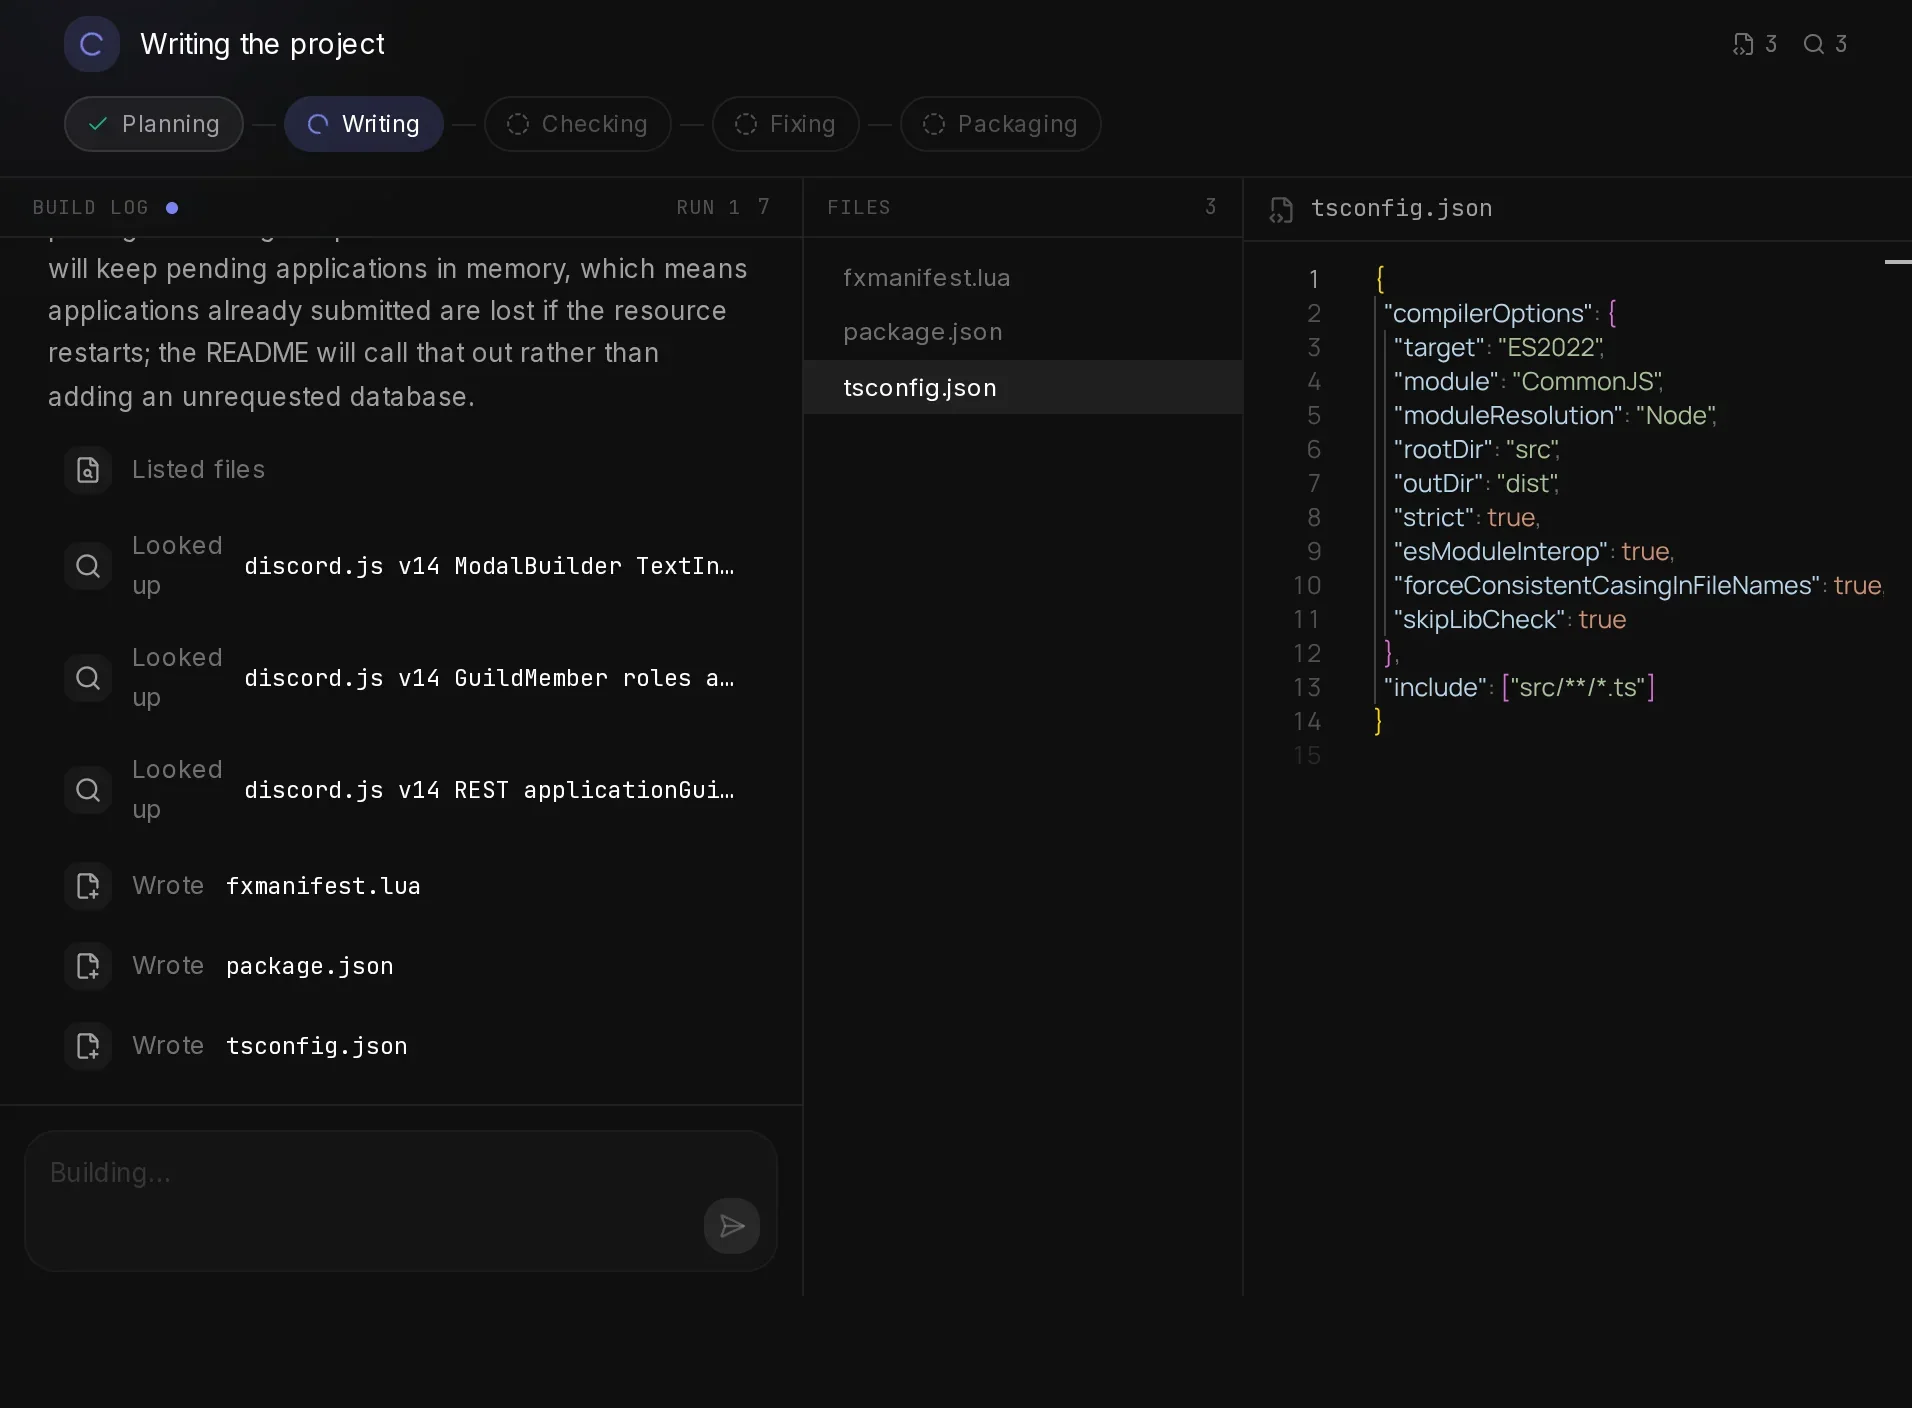The height and width of the screenshot is (1408, 1912).
Task: Click the Planning checkmark icon
Action: [x=98, y=124]
